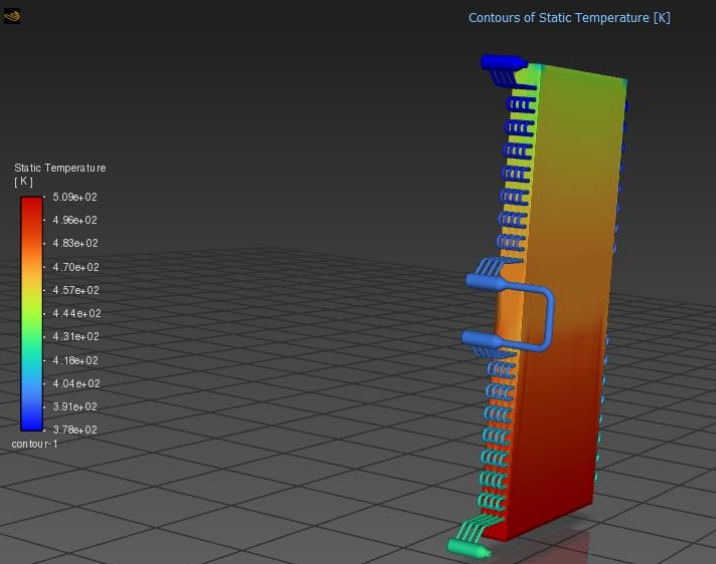This screenshot has width=716, height=564.
Task: Click the lower middle manifold header
Action: (480, 340)
